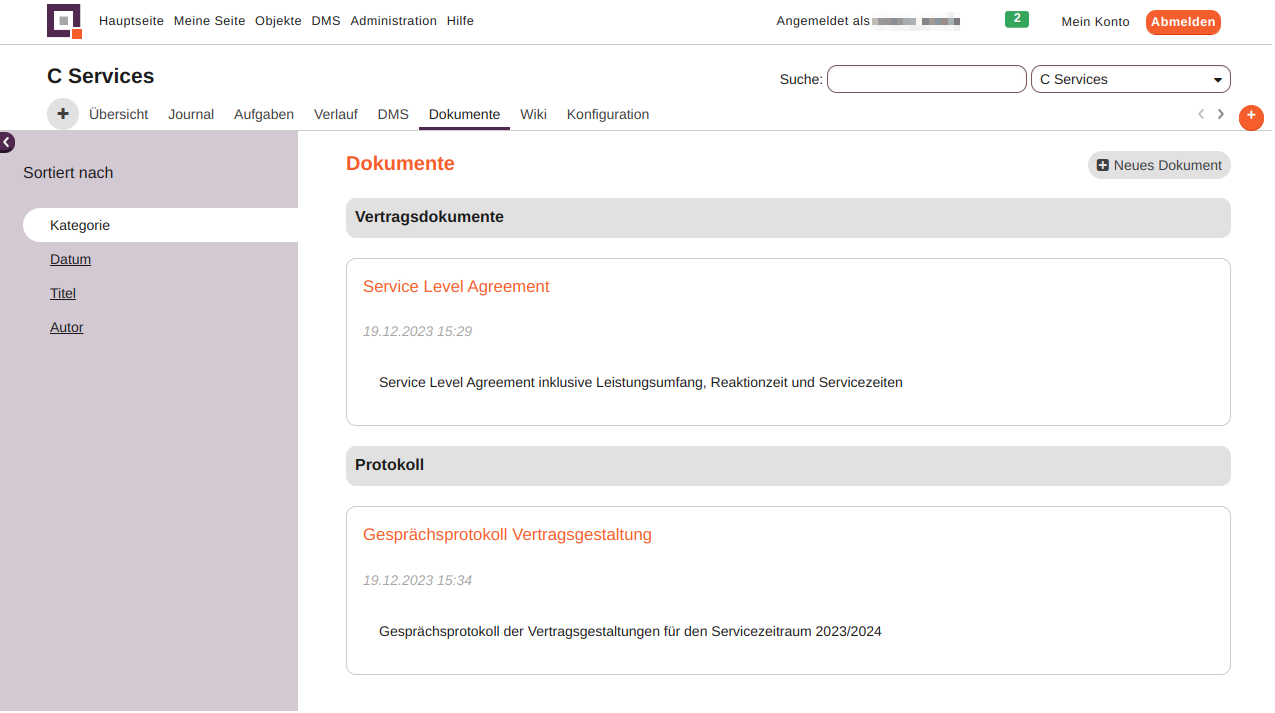1275x713 pixels.
Task: Select Hauptseite from the top navigation
Action: click(131, 20)
